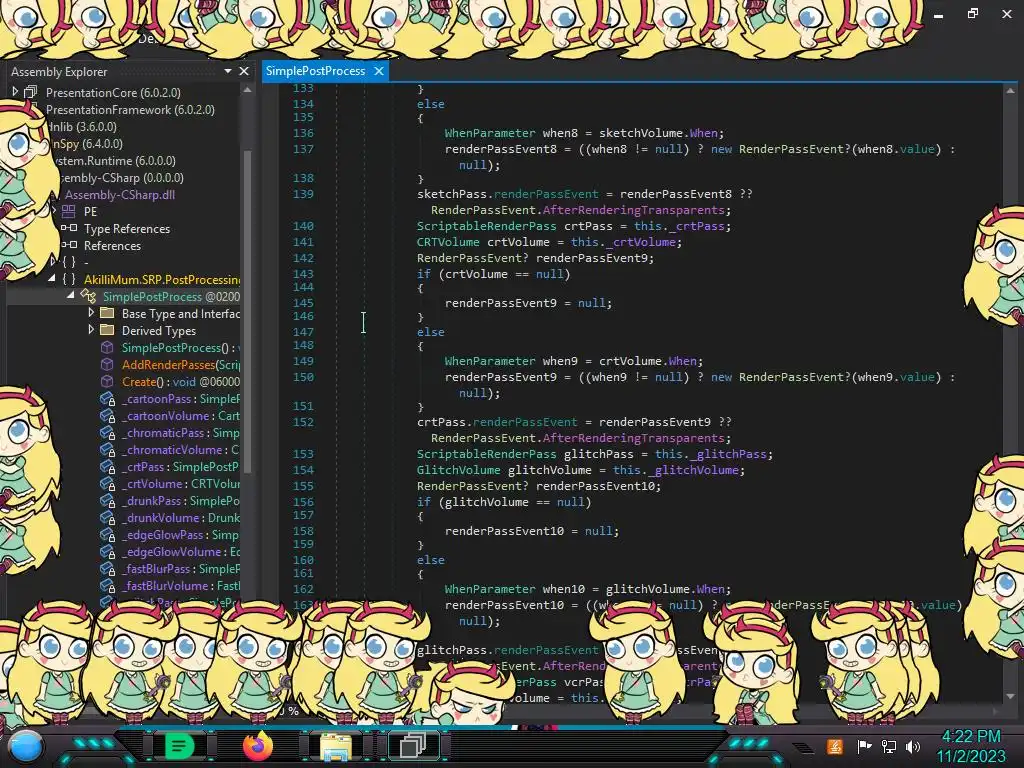Click the Type References node icon
This screenshot has width=1024, height=768.
(x=69, y=228)
